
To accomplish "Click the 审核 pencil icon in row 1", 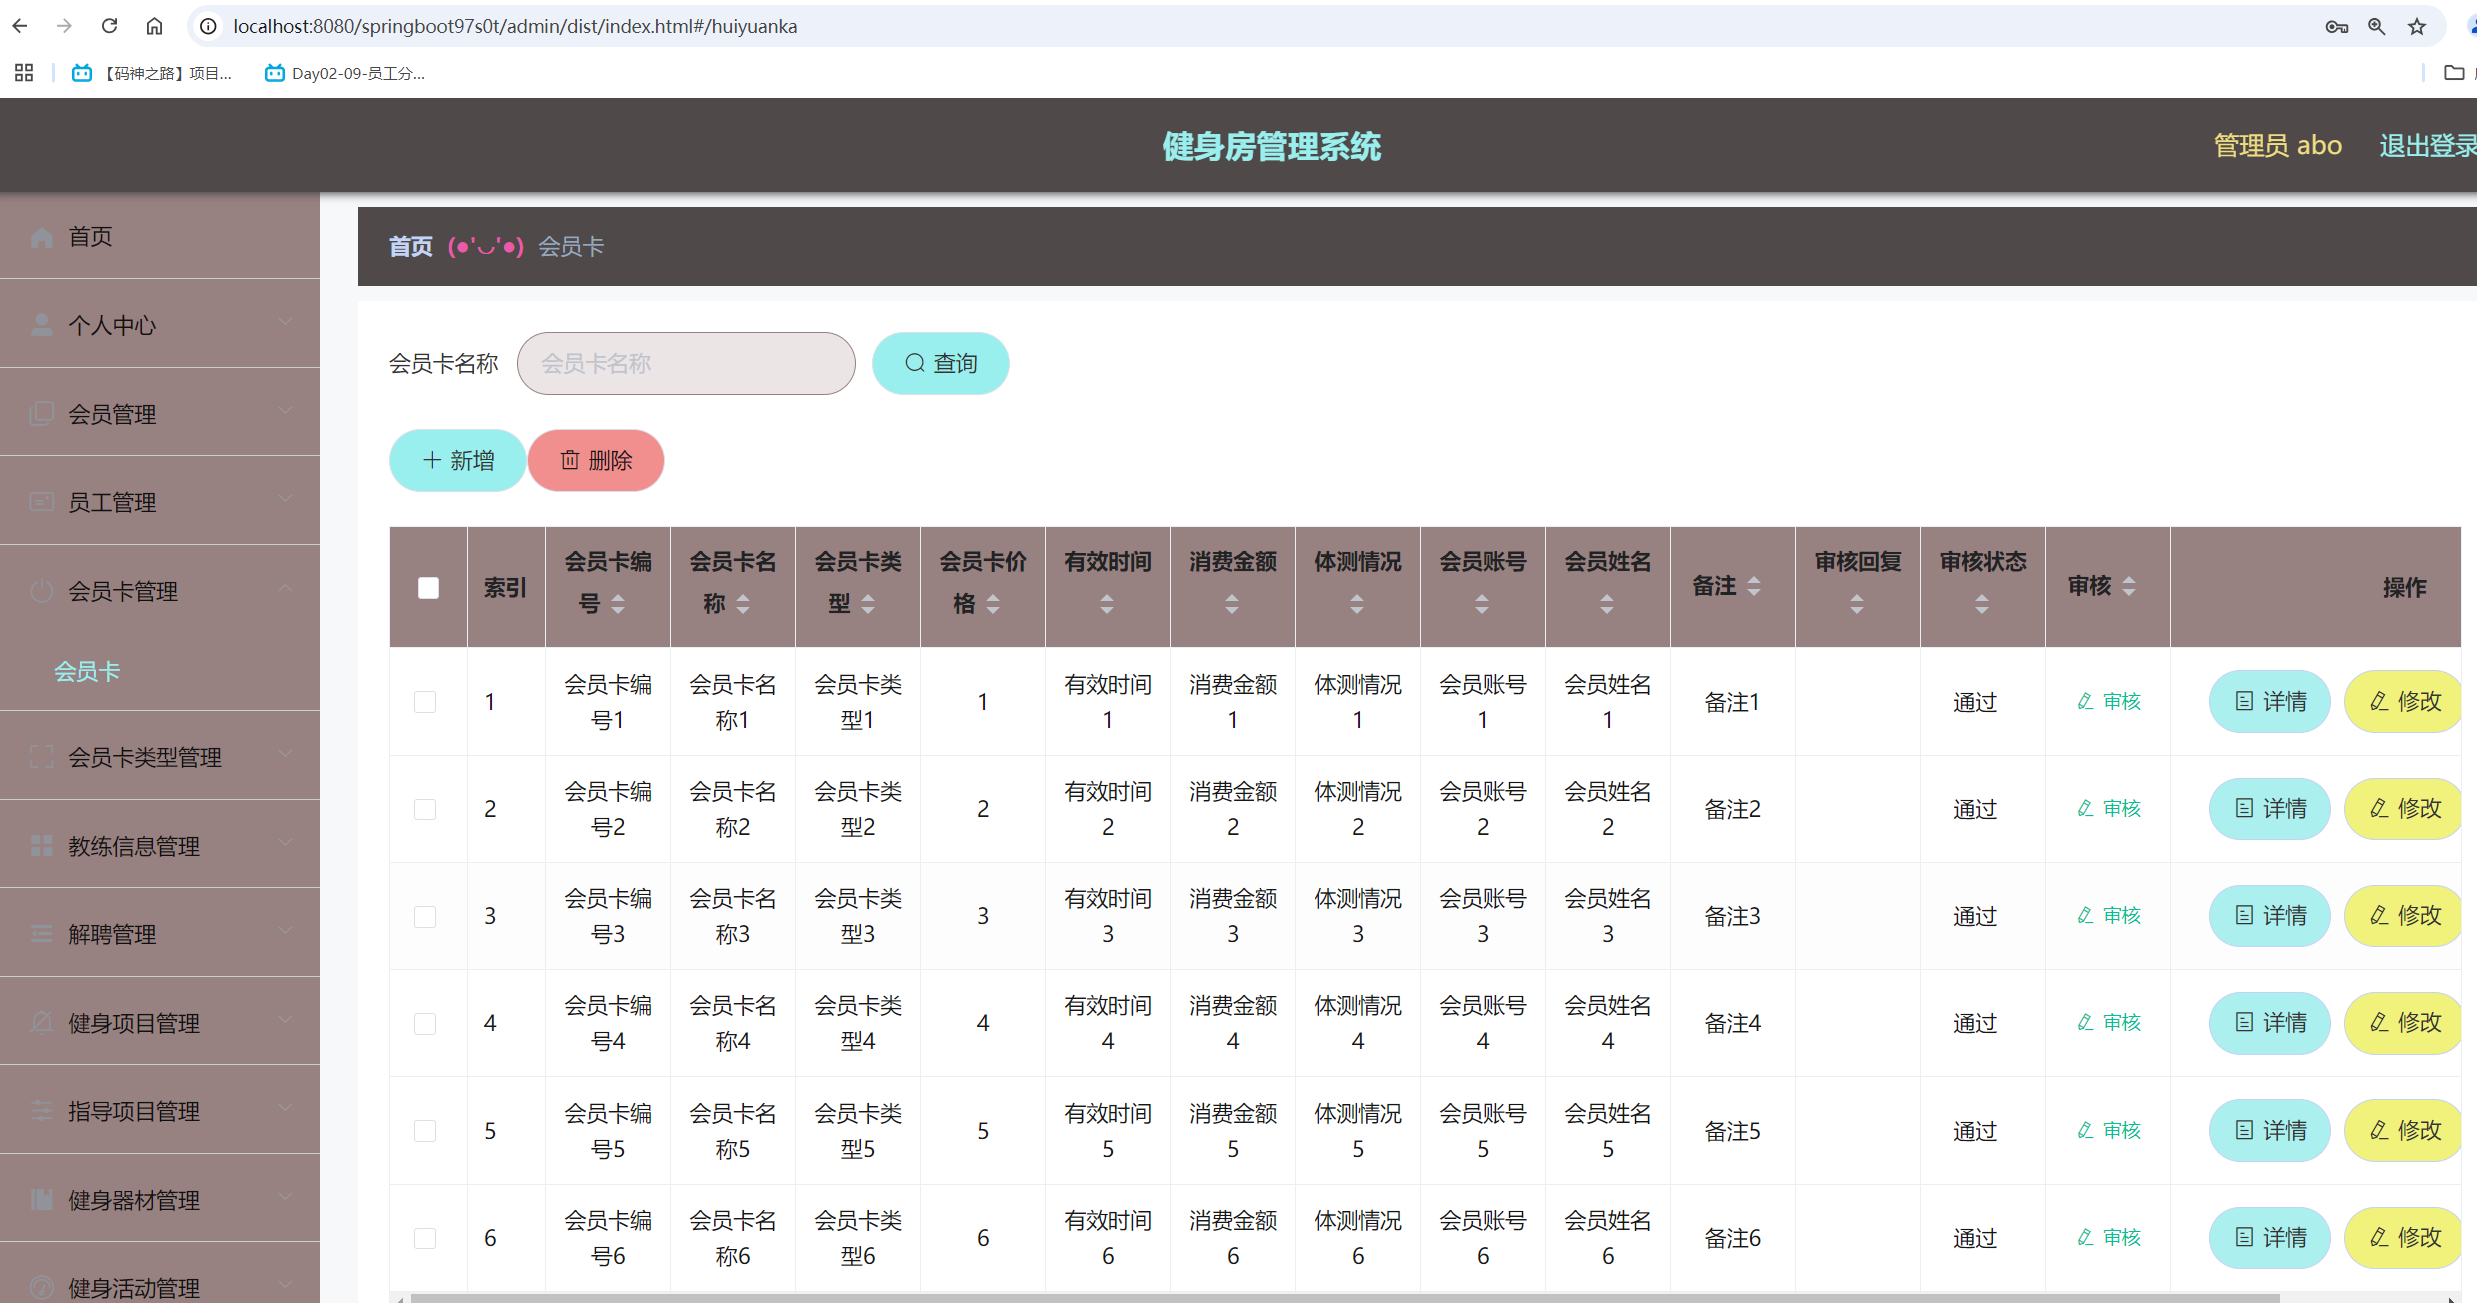I will click(2085, 701).
